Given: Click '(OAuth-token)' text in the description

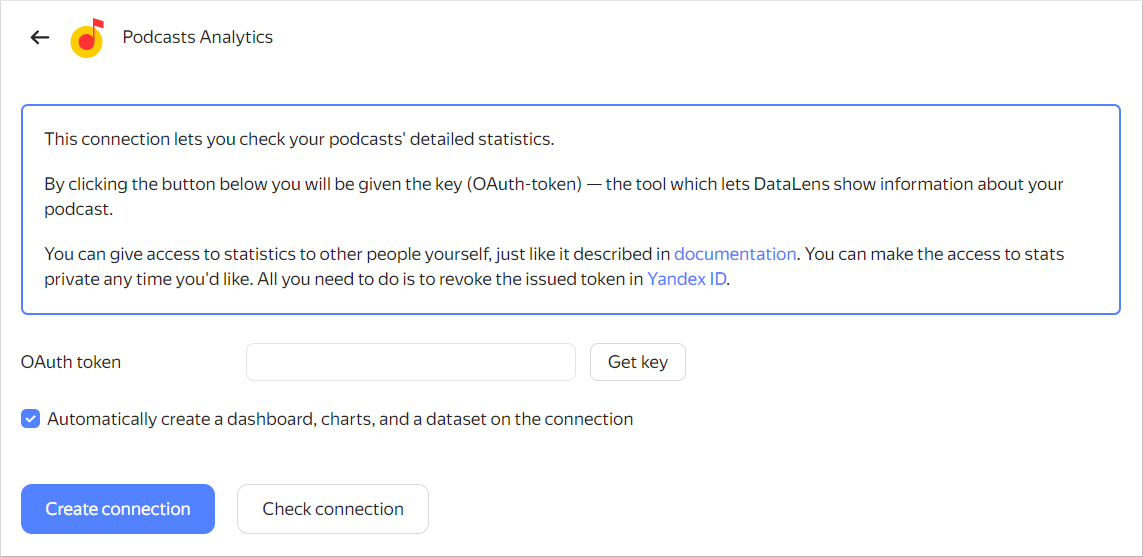Looking at the screenshot, I should pyautogui.click(x=524, y=185).
